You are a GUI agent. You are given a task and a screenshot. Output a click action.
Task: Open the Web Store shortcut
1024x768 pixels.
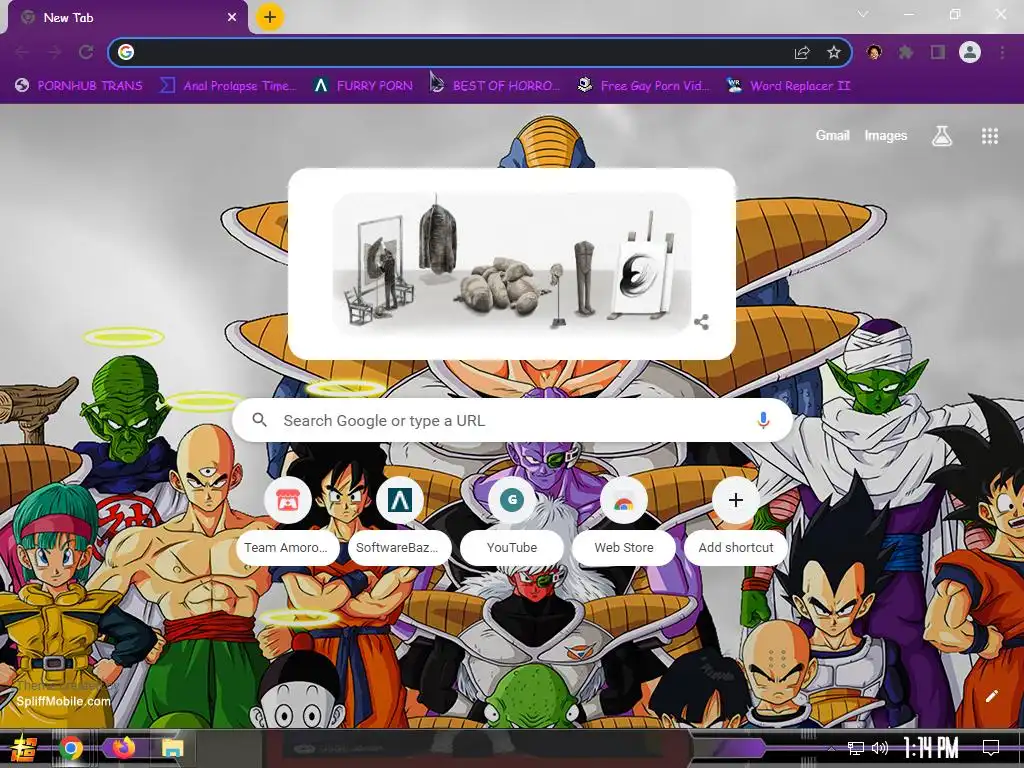coord(624,520)
